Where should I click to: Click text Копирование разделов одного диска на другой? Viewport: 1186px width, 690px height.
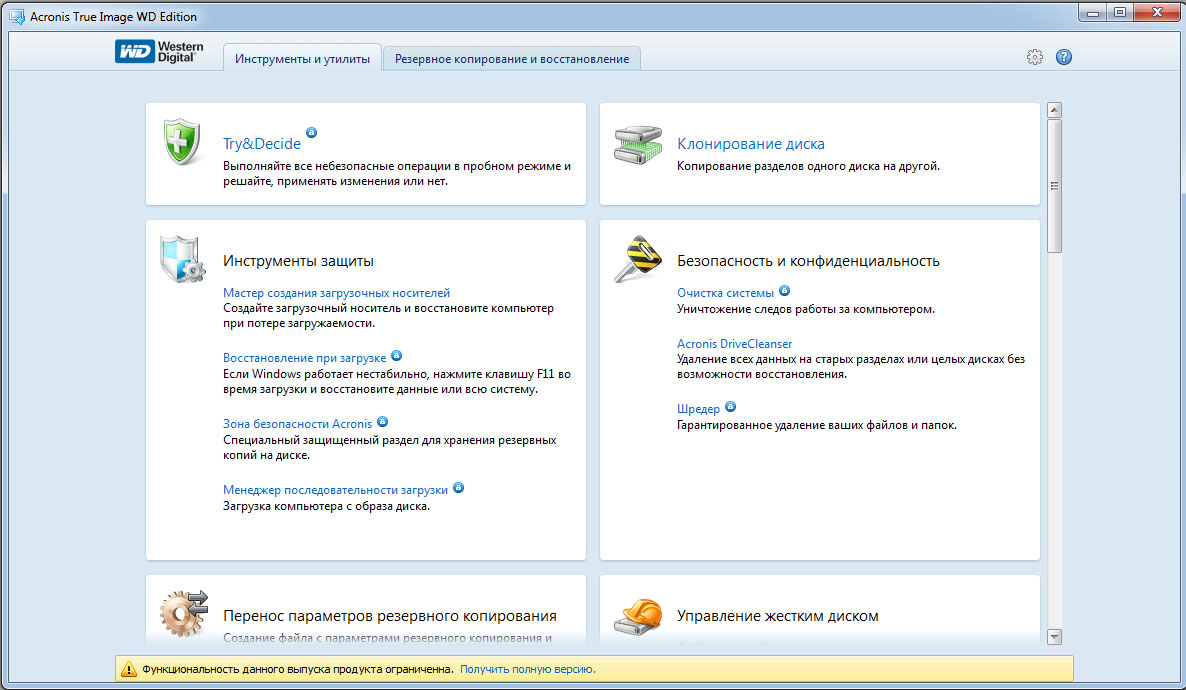click(808, 166)
